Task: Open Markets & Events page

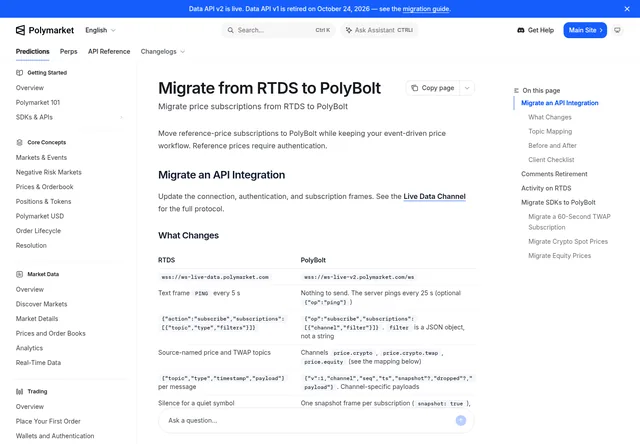Action: tap(41, 158)
